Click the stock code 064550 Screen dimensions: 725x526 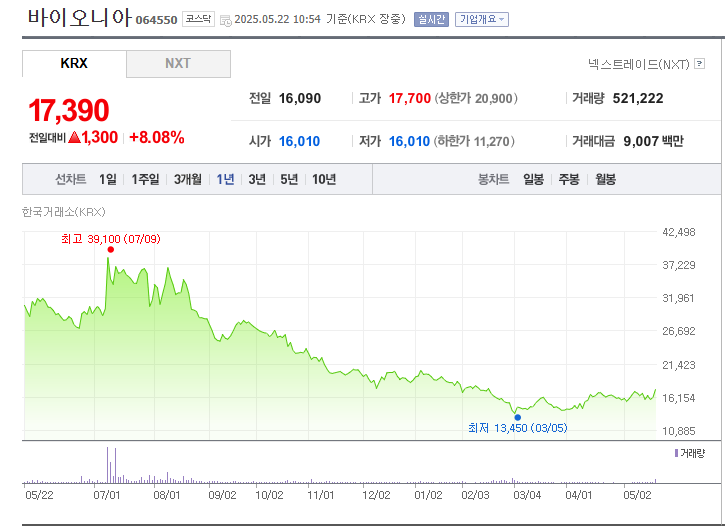pyautogui.click(x=156, y=20)
